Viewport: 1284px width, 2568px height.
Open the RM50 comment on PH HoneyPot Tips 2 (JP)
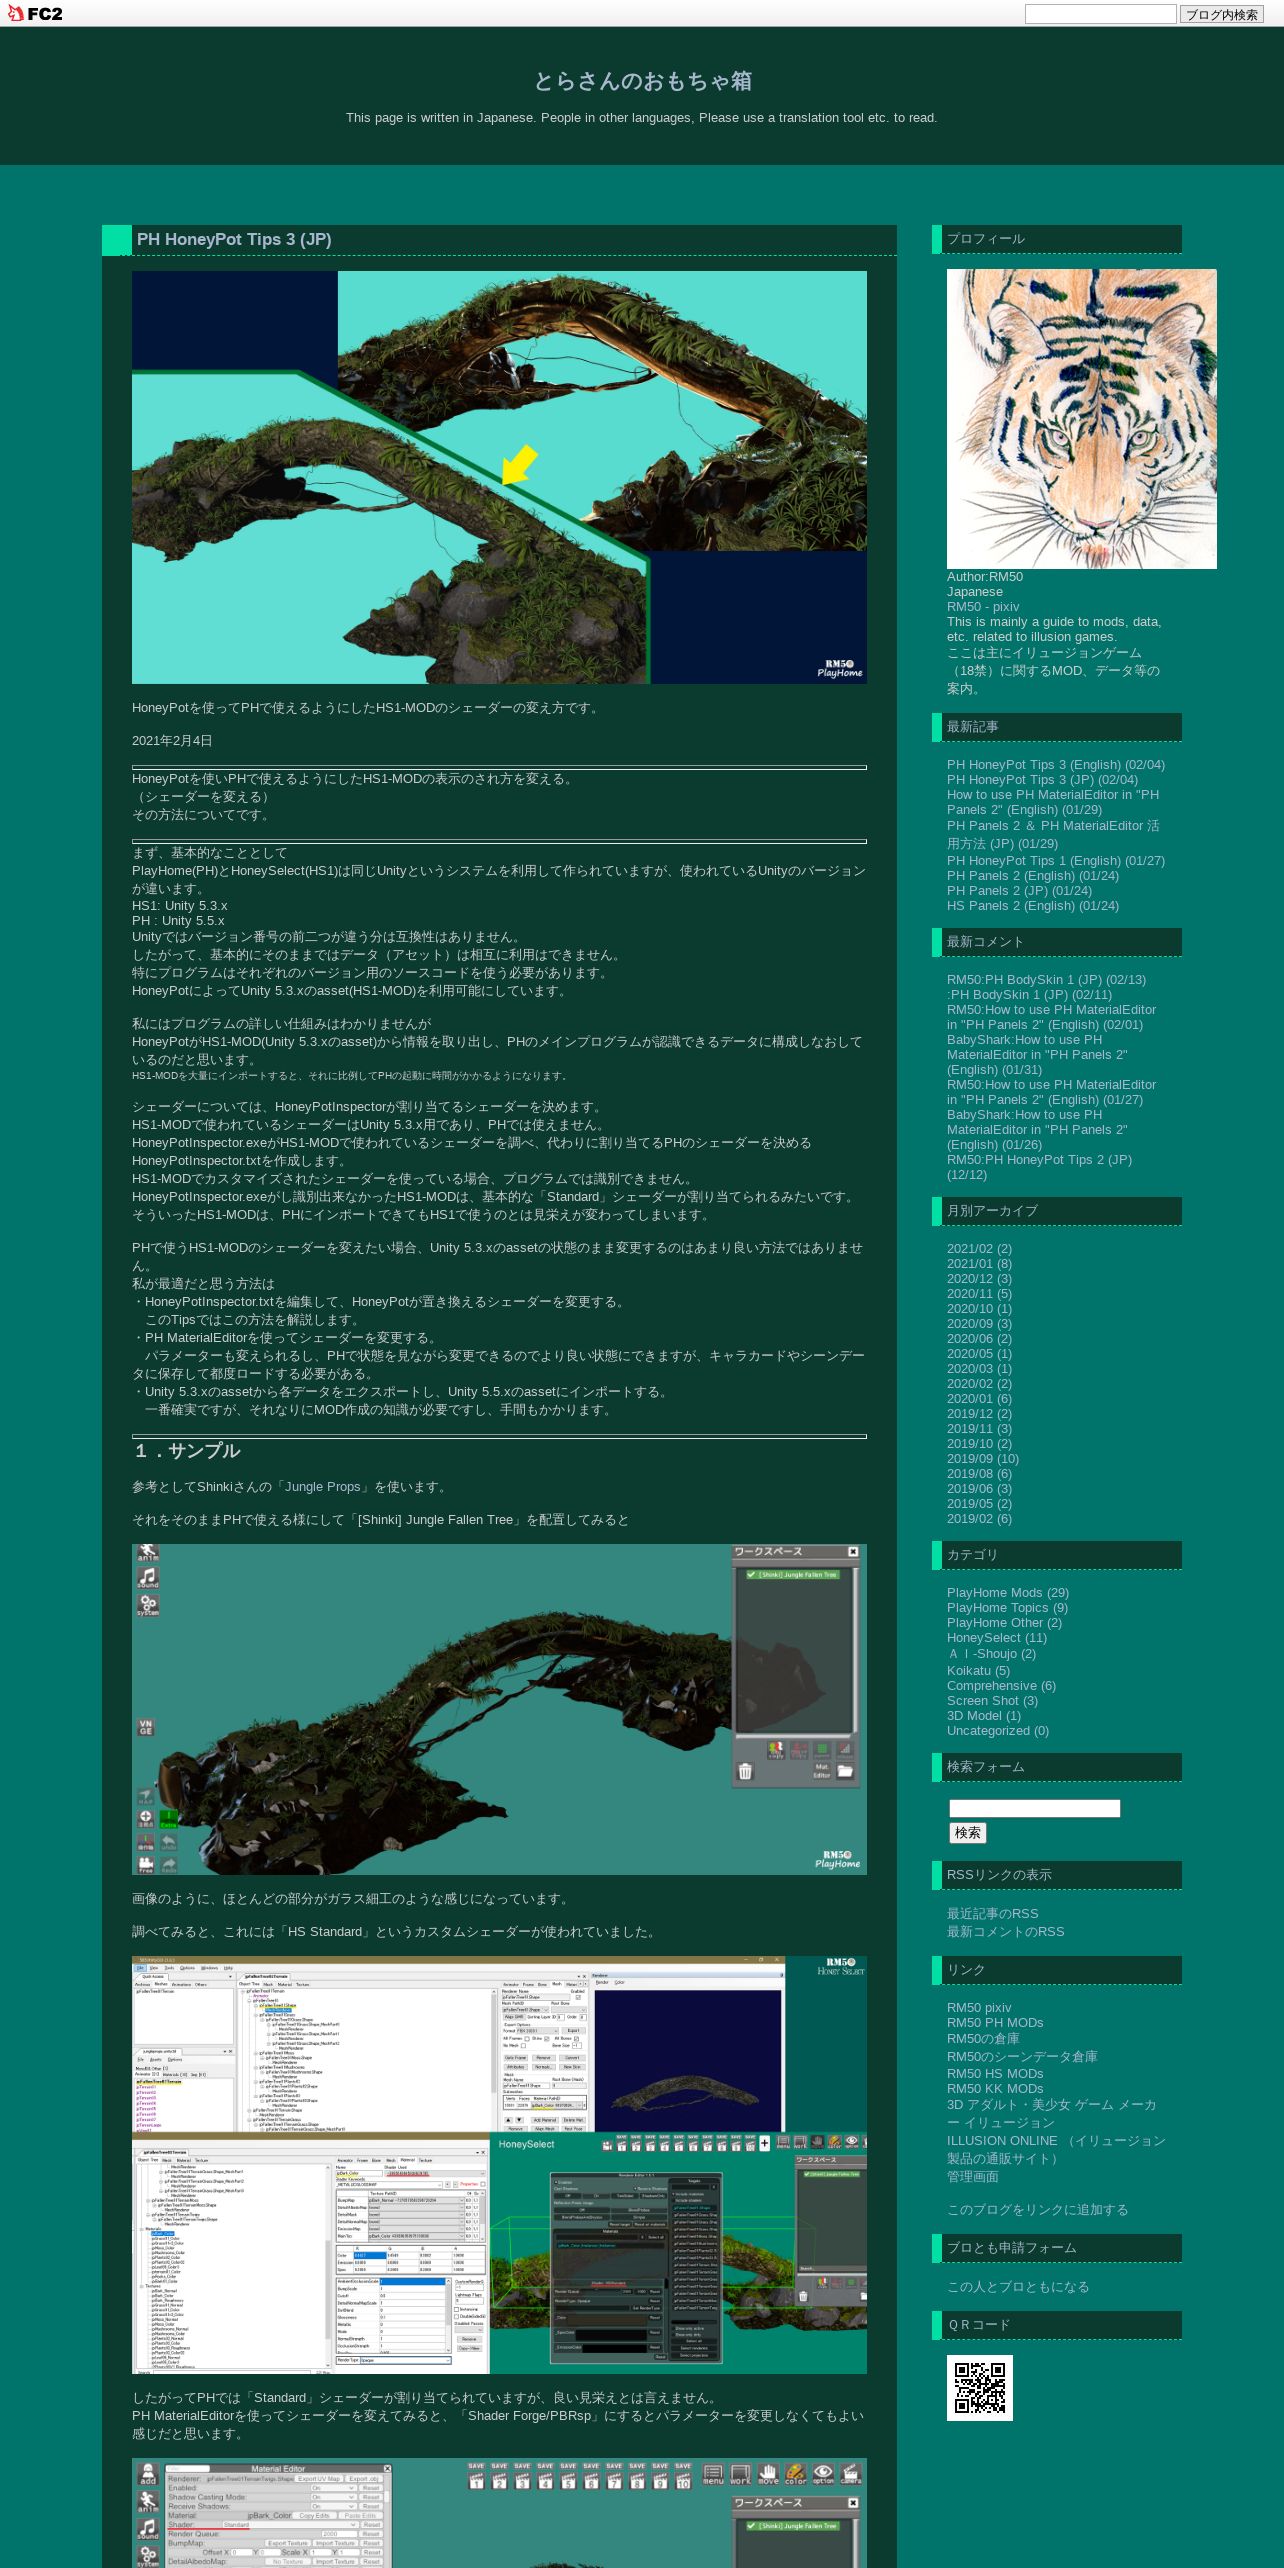(x=1040, y=1167)
